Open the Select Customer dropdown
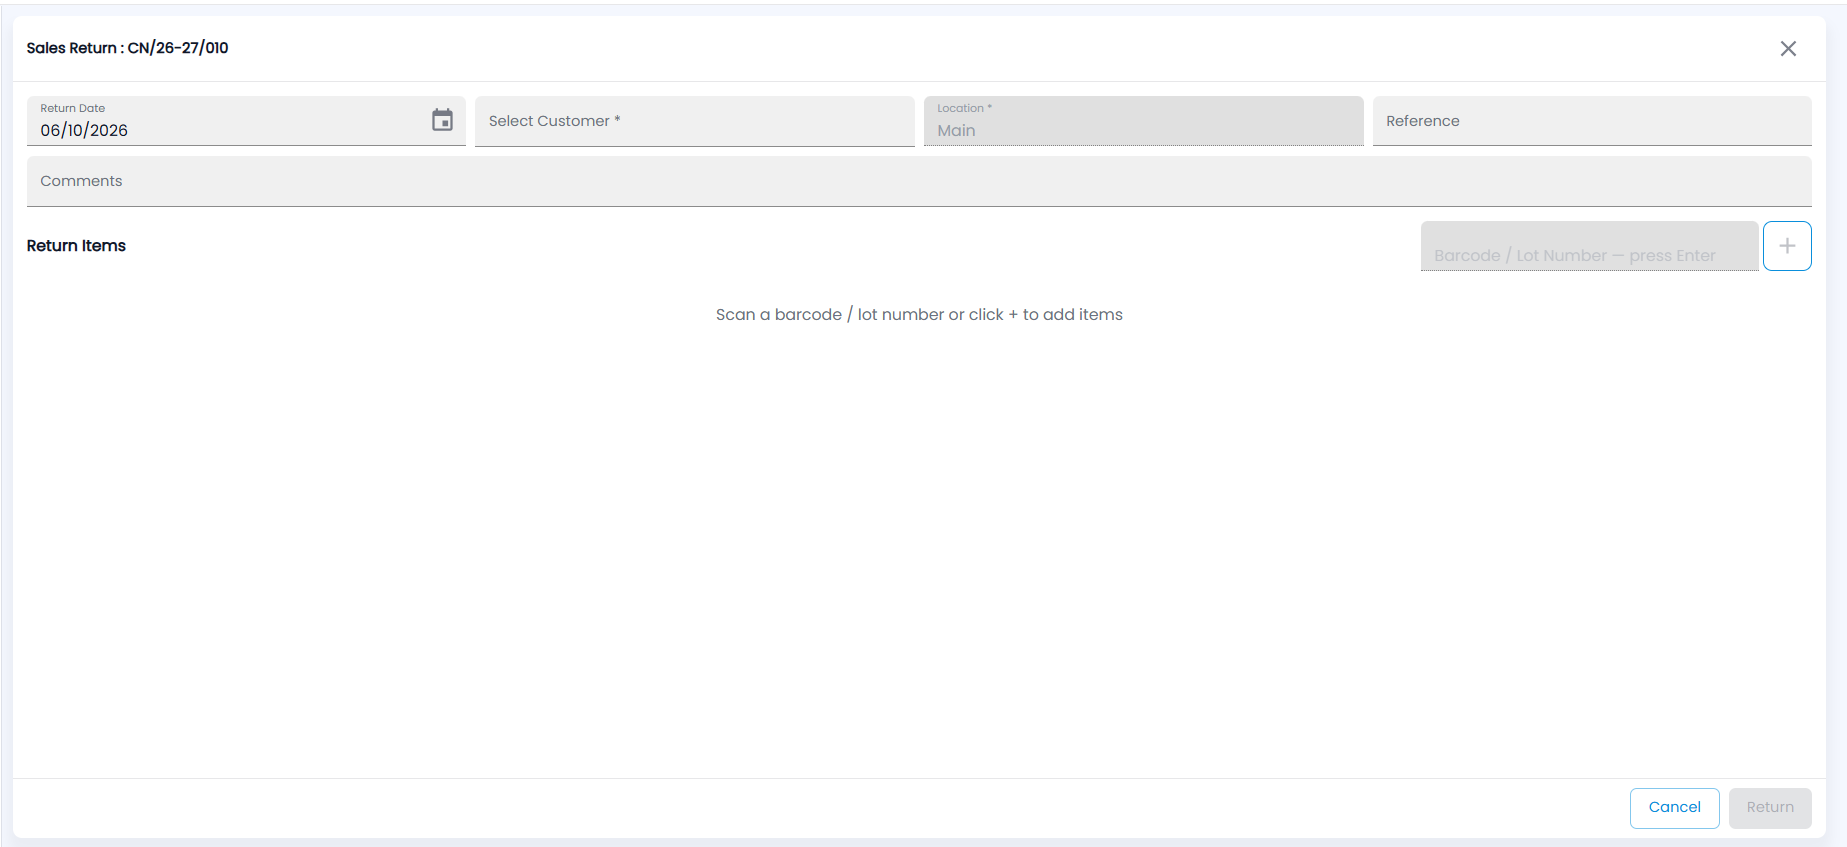 (695, 121)
